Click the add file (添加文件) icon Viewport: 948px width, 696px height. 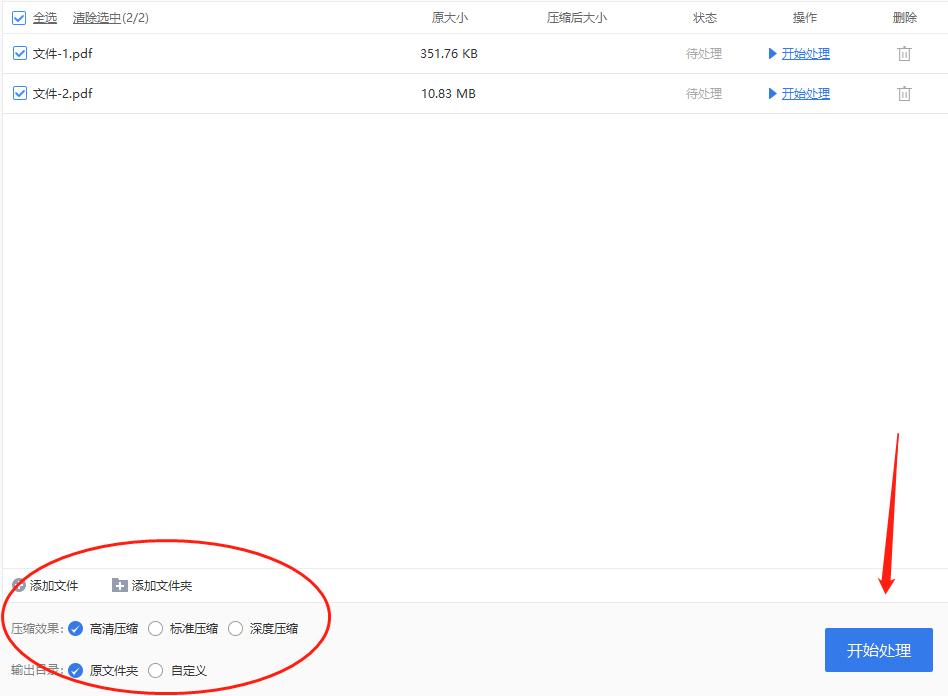click(x=20, y=586)
